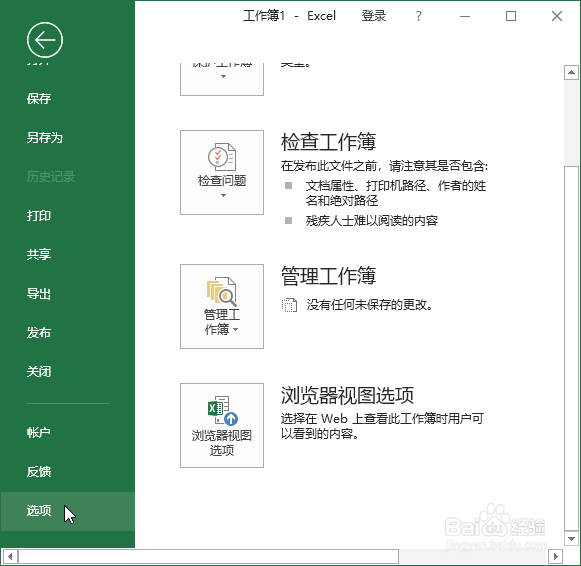
Task: Minimize the Excel window
Action: tap(465, 16)
